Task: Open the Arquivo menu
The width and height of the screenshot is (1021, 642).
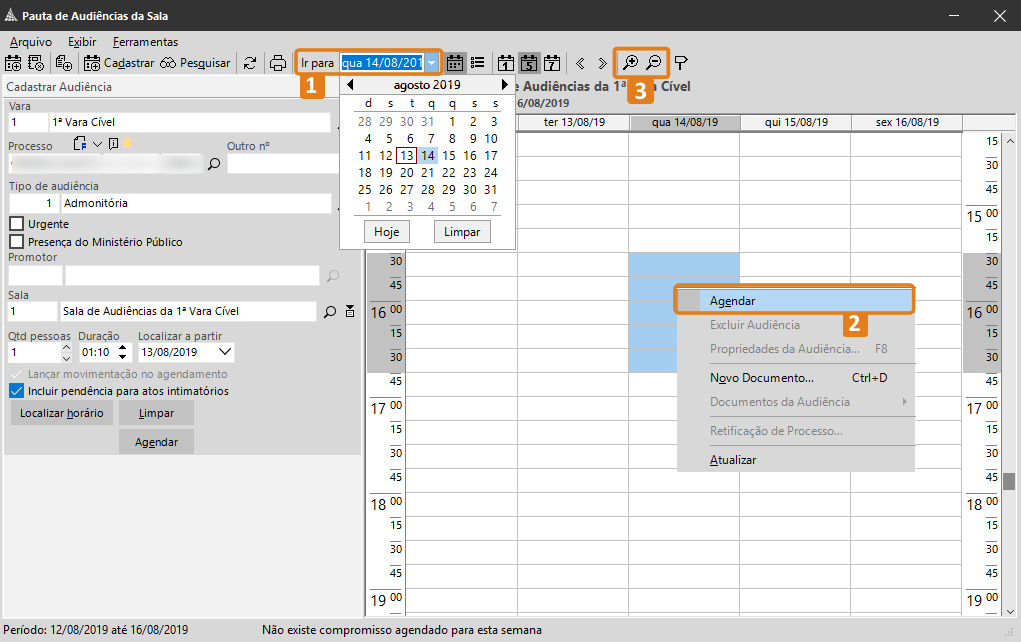Action: [31, 42]
